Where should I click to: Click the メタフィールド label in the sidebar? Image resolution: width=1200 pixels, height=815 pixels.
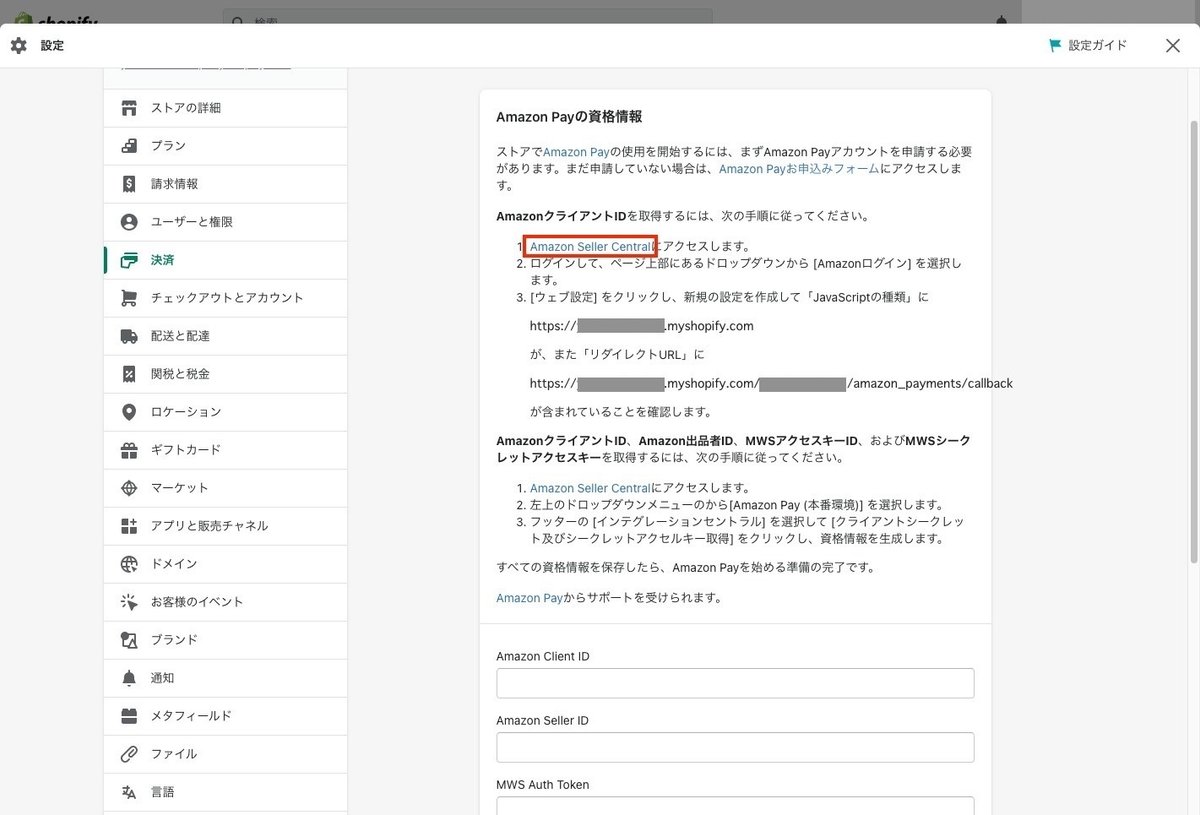(x=191, y=716)
